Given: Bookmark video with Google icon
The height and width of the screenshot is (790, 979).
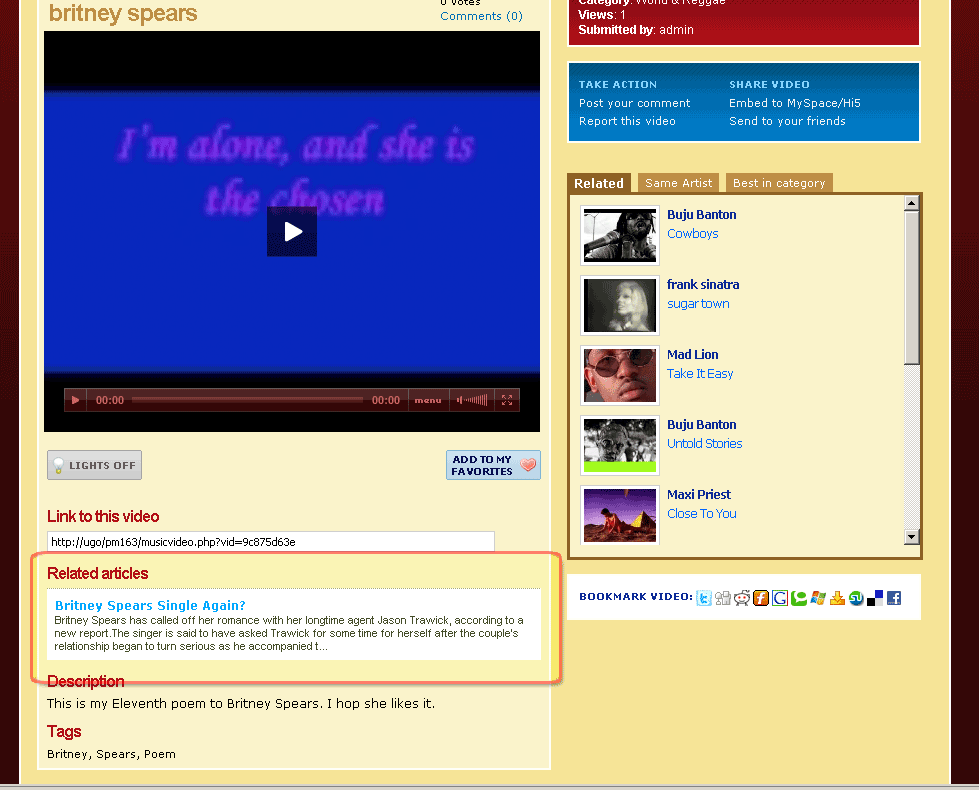Looking at the screenshot, I should click(x=780, y=598).
